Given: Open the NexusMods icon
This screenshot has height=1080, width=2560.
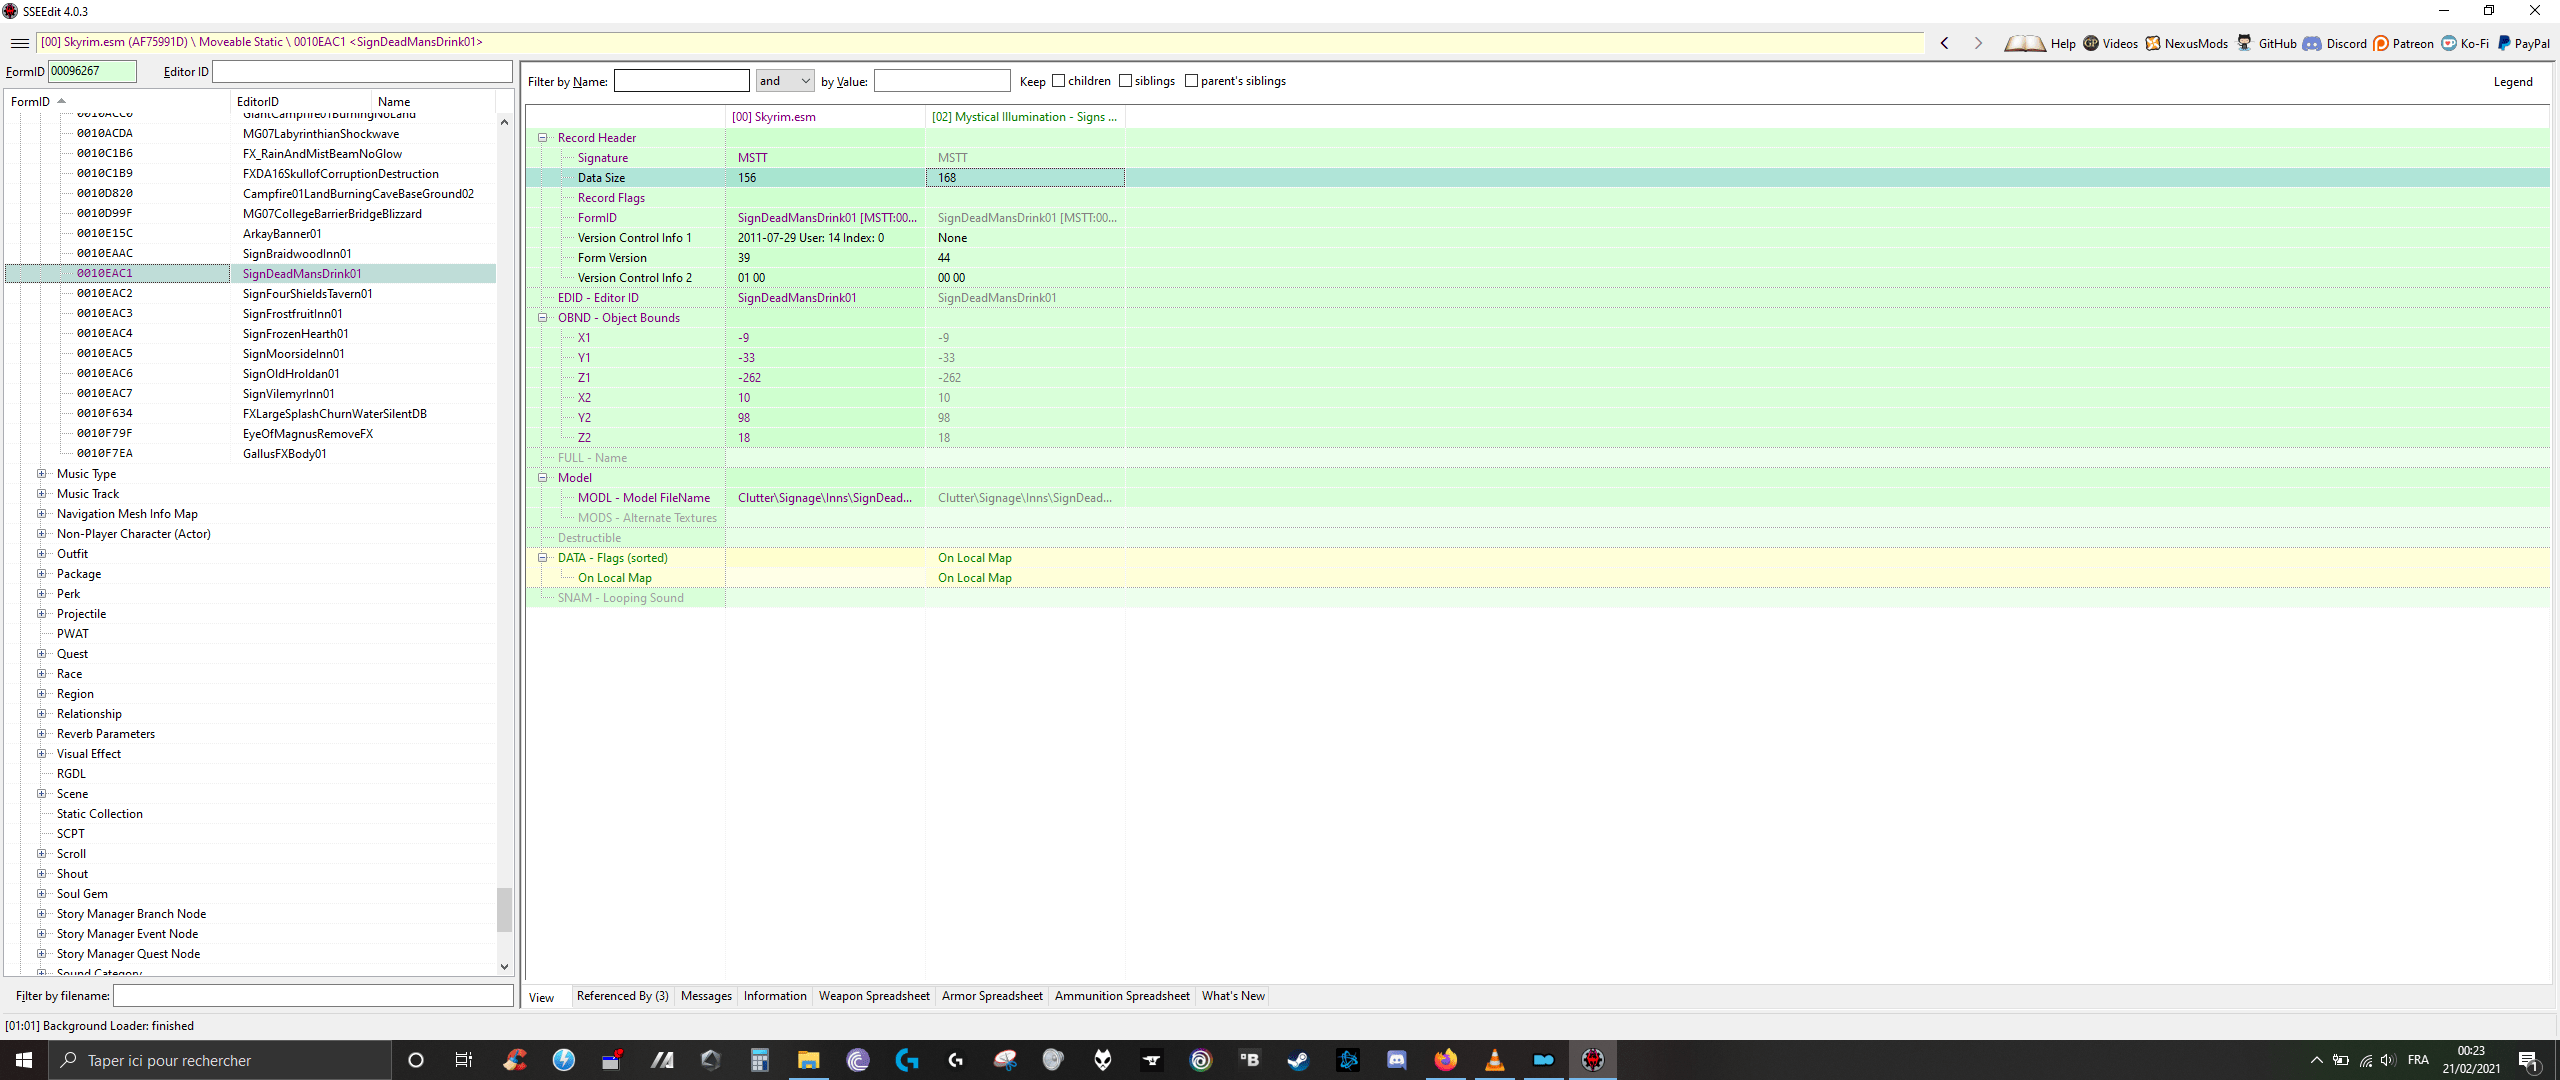Looking at the screenshot, I should (2152, 43).
